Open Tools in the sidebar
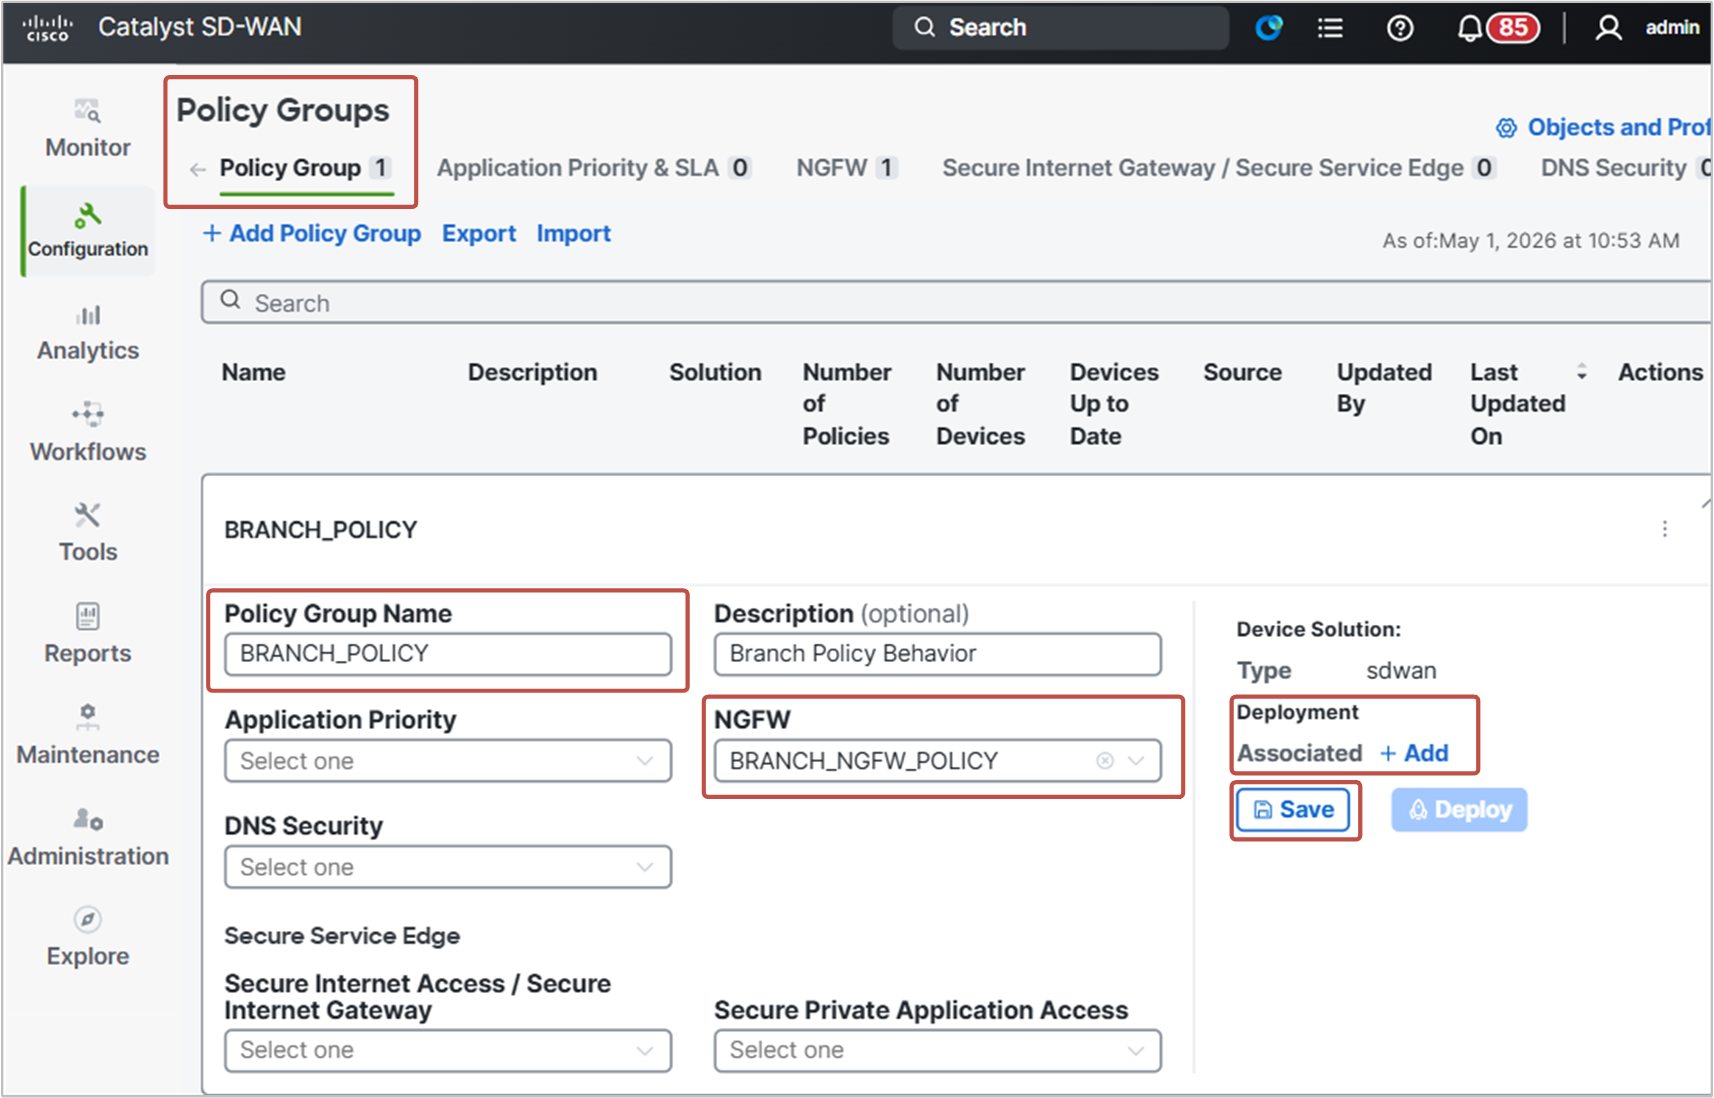This screenshot has width=1714, height=1098. (x=88, y=534)
